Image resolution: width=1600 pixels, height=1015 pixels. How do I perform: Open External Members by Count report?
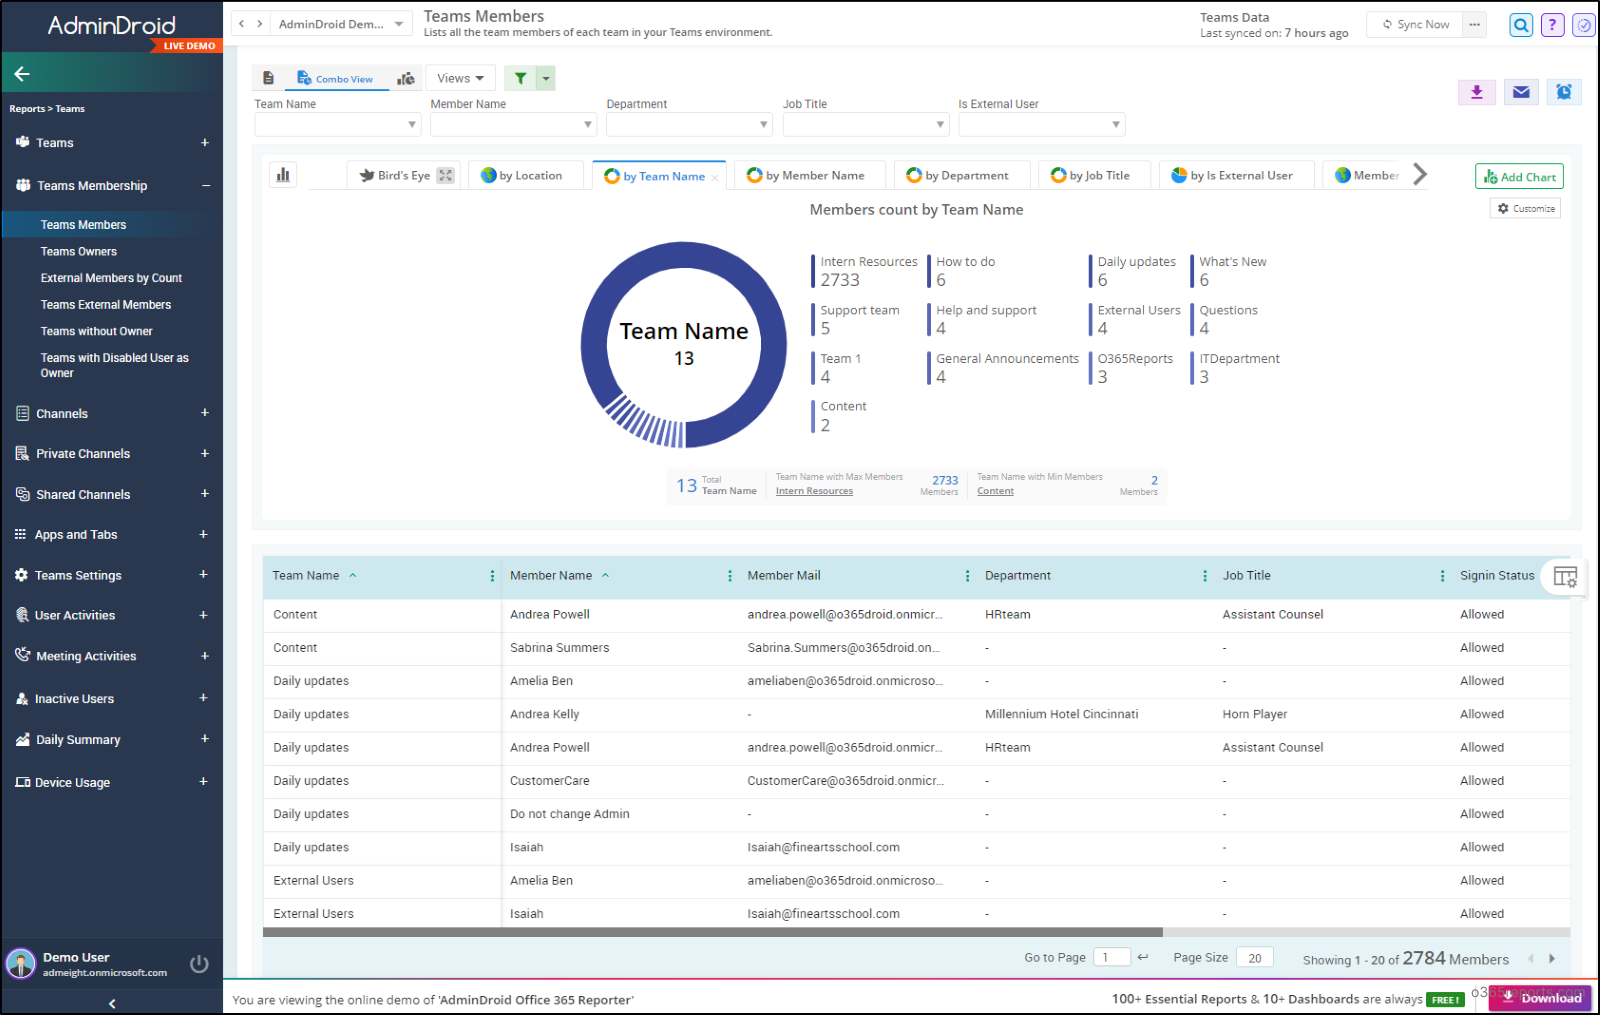point(111,278)
